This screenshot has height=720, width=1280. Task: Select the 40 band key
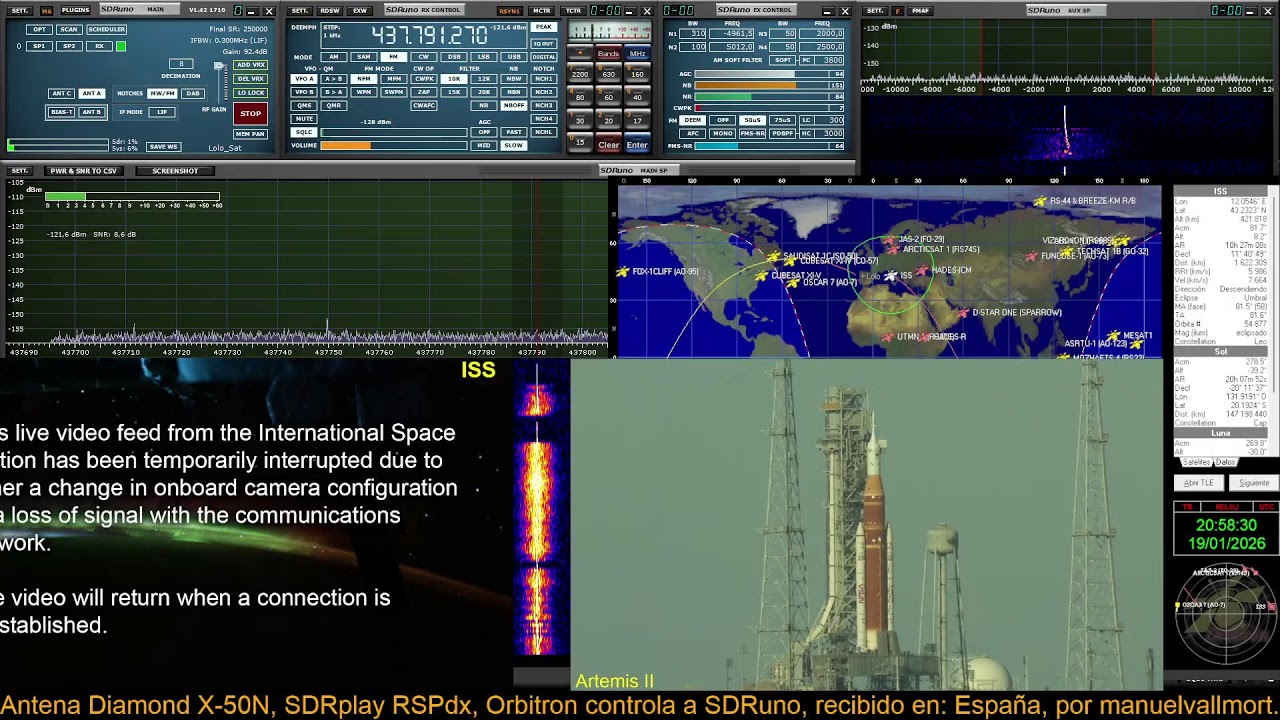coord(637,96)
